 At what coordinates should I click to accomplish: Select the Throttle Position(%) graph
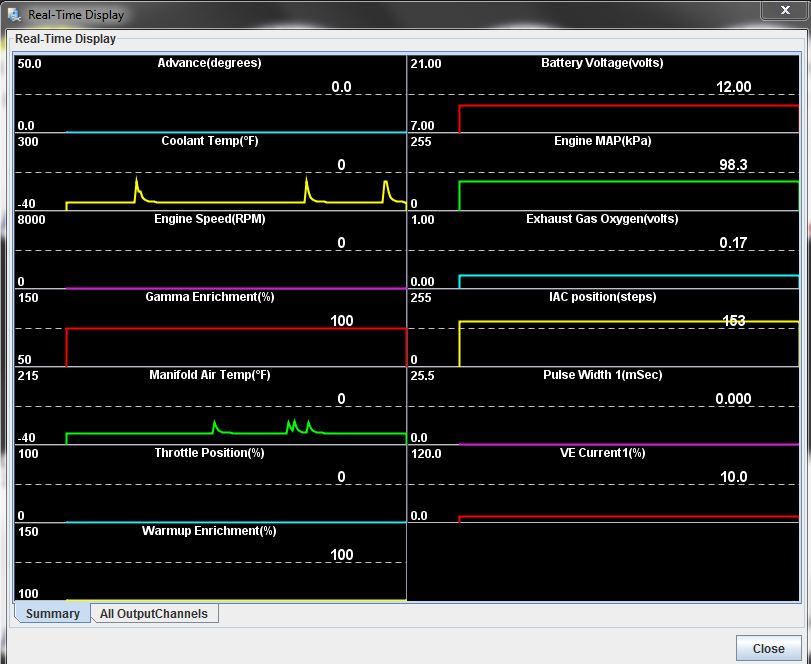(x=210, y=484)
